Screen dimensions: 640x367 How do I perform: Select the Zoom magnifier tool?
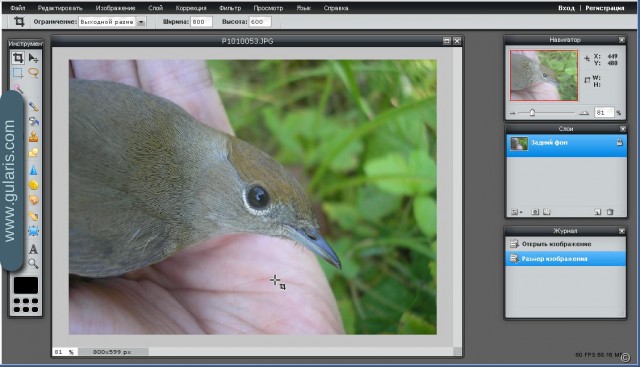pos(33,264)
